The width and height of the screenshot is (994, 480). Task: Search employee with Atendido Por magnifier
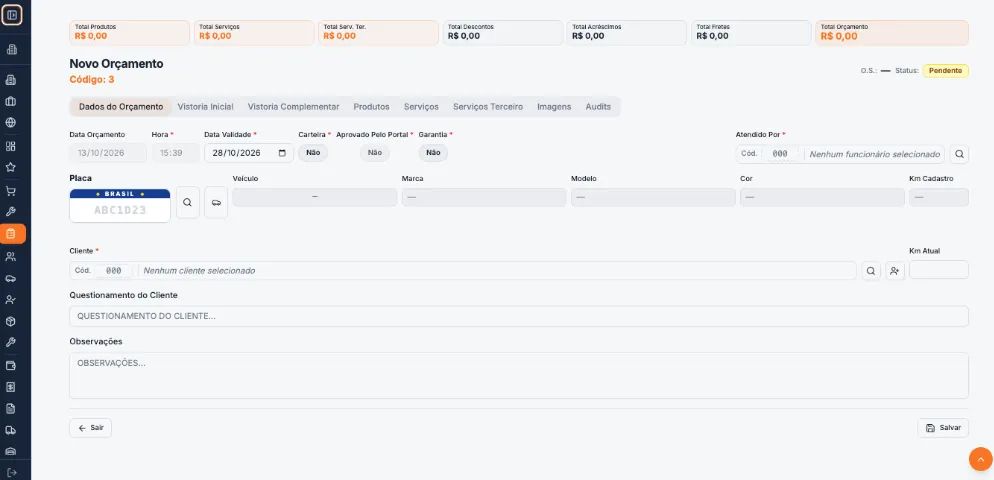click(x=959, y=154)
